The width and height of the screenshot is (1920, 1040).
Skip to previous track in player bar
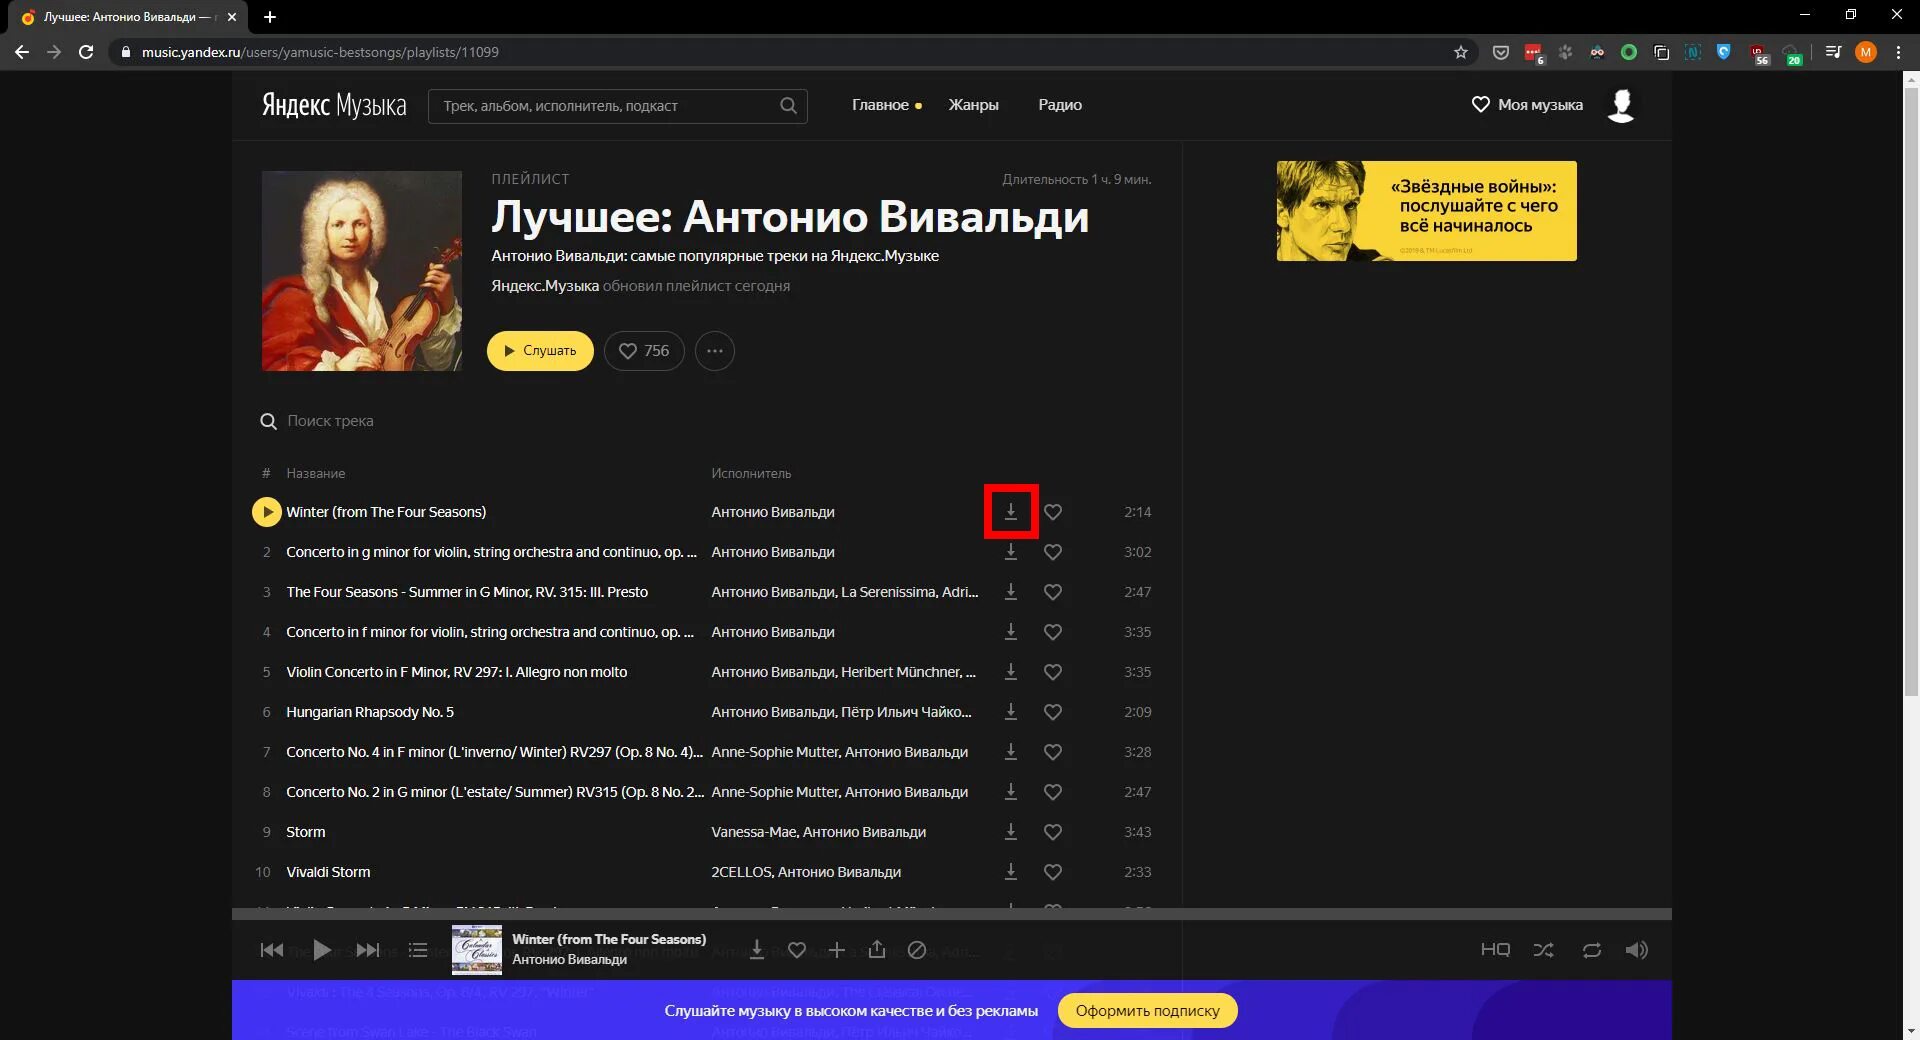click(x=271, y=950)
